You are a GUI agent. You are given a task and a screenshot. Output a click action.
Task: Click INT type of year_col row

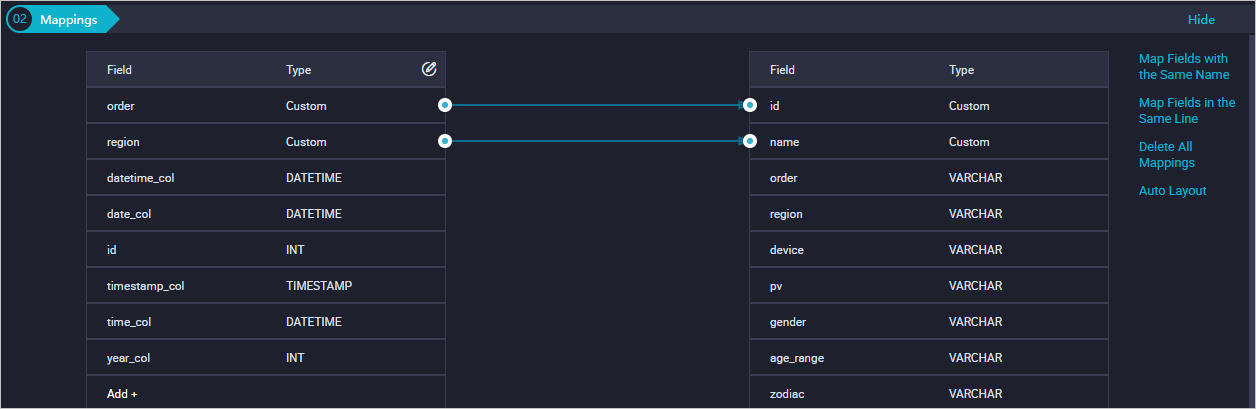pyautogui.click(x=295, y=358)
